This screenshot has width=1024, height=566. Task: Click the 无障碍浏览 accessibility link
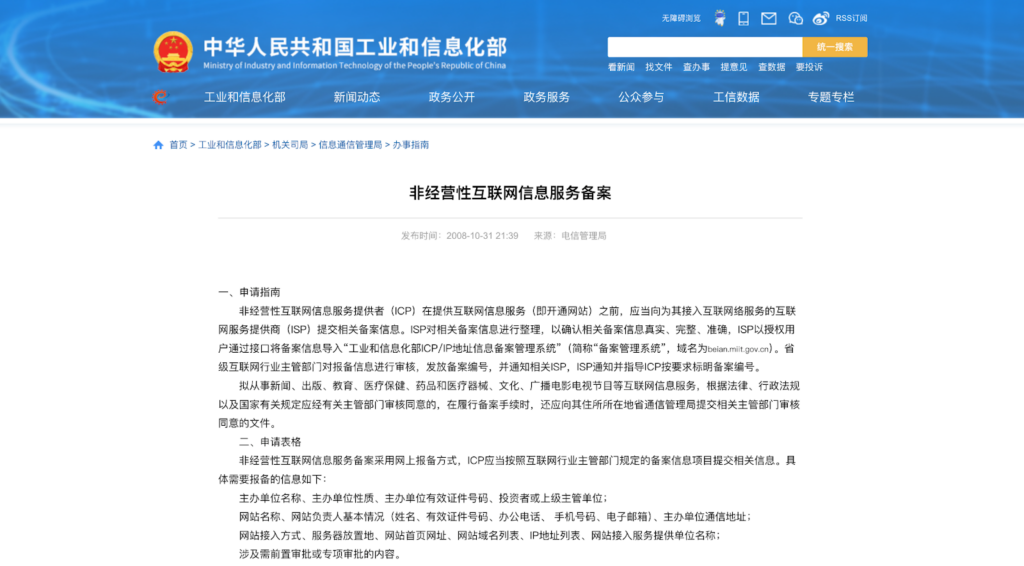pos(680,18)
